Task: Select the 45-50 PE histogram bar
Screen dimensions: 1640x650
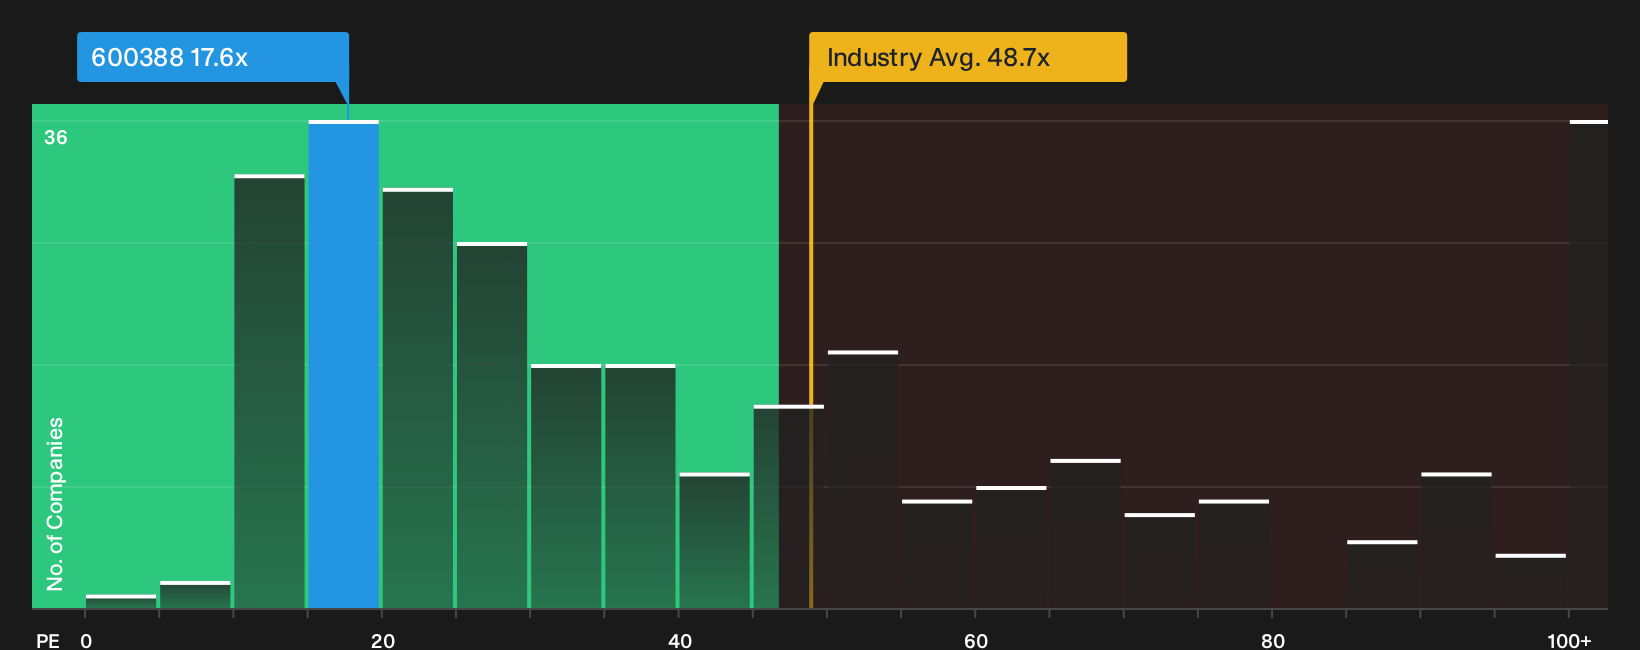Action: pos(789,506)
